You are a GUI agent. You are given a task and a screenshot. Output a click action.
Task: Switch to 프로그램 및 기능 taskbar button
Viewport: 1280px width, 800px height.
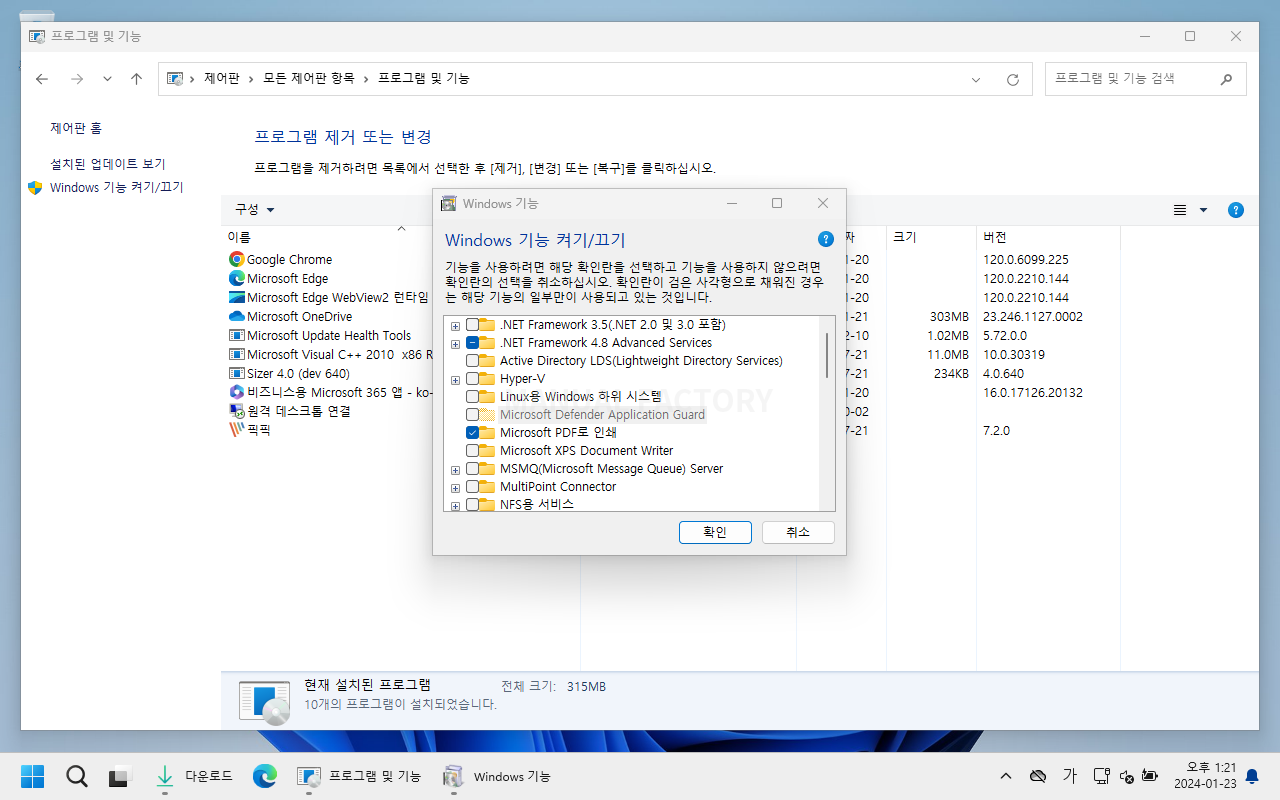360,776
